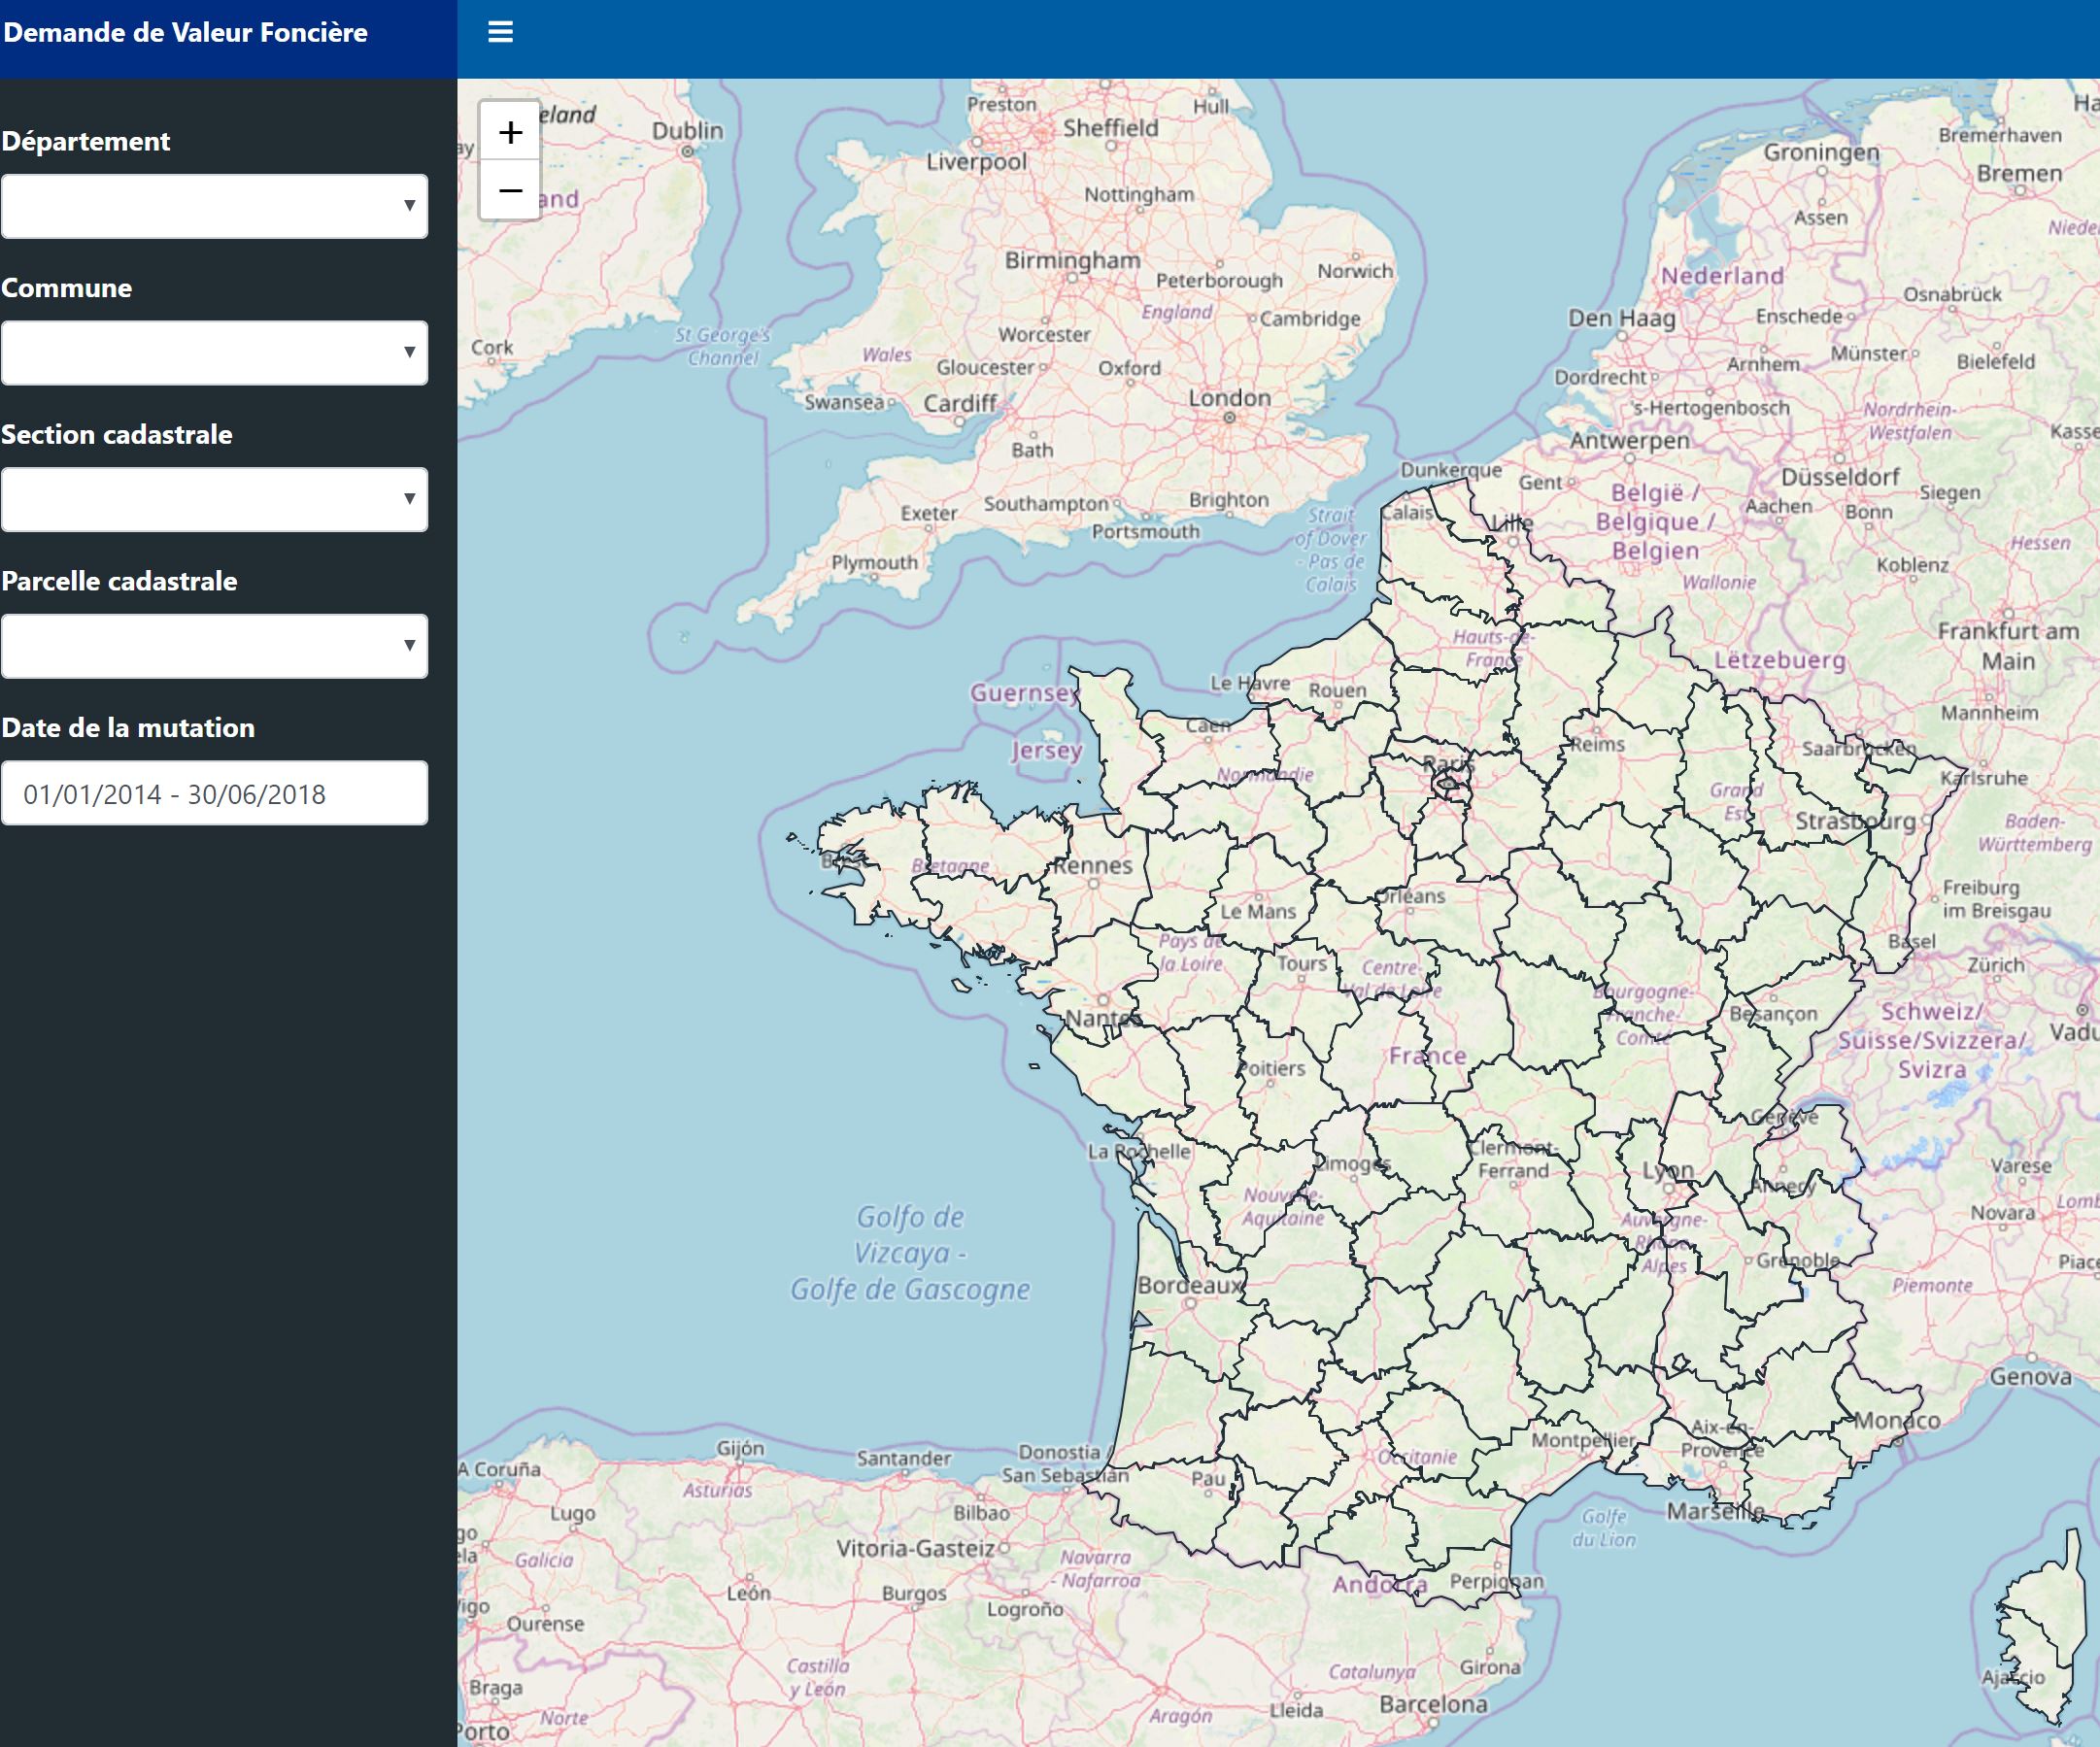Screen dimensions: 2100x1747
Task: Open the Parcelle cadastrale dropdown
Action: (x=214, y=646)
